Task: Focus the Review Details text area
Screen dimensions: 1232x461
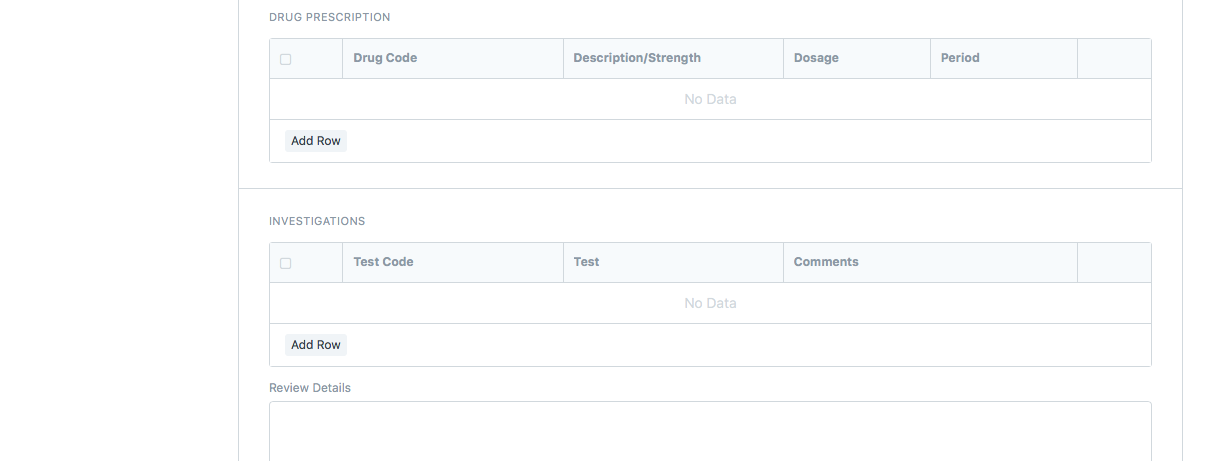Action: click(x=710, y=431)
